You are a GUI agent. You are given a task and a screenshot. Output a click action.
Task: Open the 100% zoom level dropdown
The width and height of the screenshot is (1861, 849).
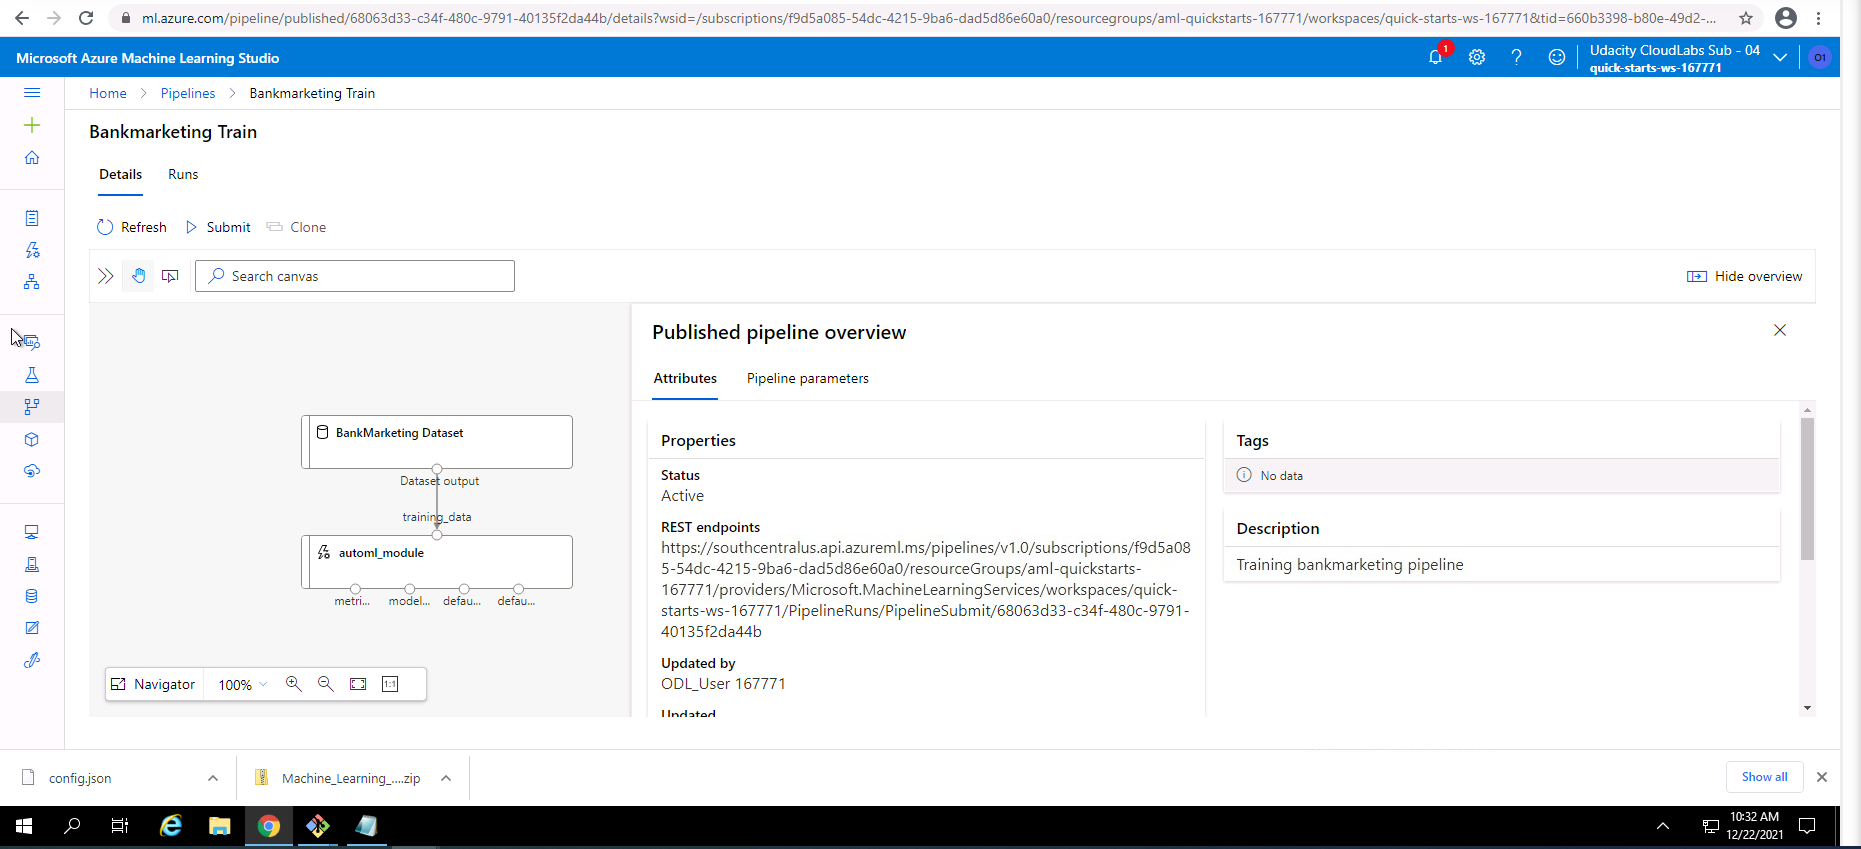click(x=243, y=685)
